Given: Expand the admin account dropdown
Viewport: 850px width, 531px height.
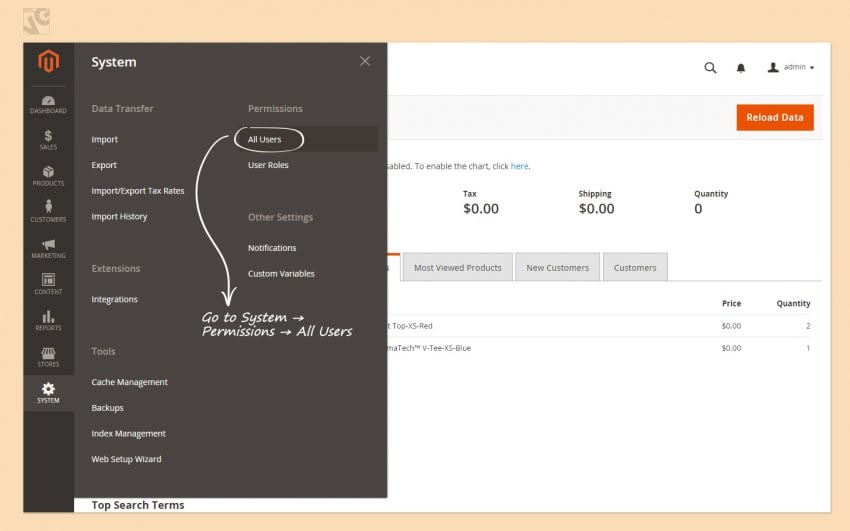Looking at the screenshot, I should point(791,67).
